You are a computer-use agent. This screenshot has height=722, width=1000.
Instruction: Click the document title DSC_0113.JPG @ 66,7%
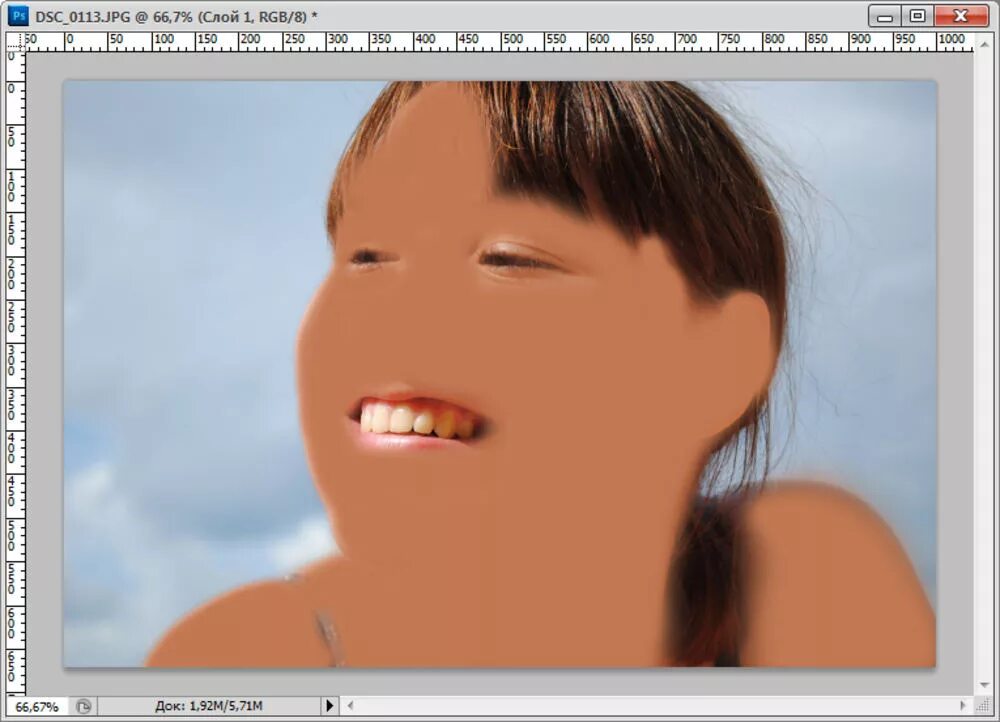pos(114,17)
